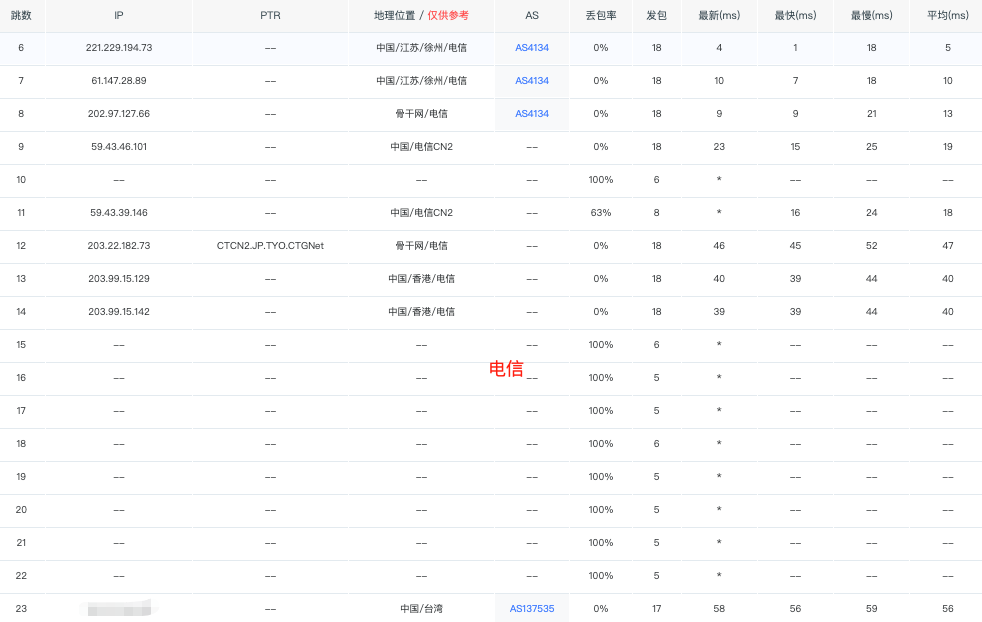Open the AS4134 link for IP 221.229.194.73
Image resolution: width=982 pixels, height=622 pixels.
coord(532,48)
